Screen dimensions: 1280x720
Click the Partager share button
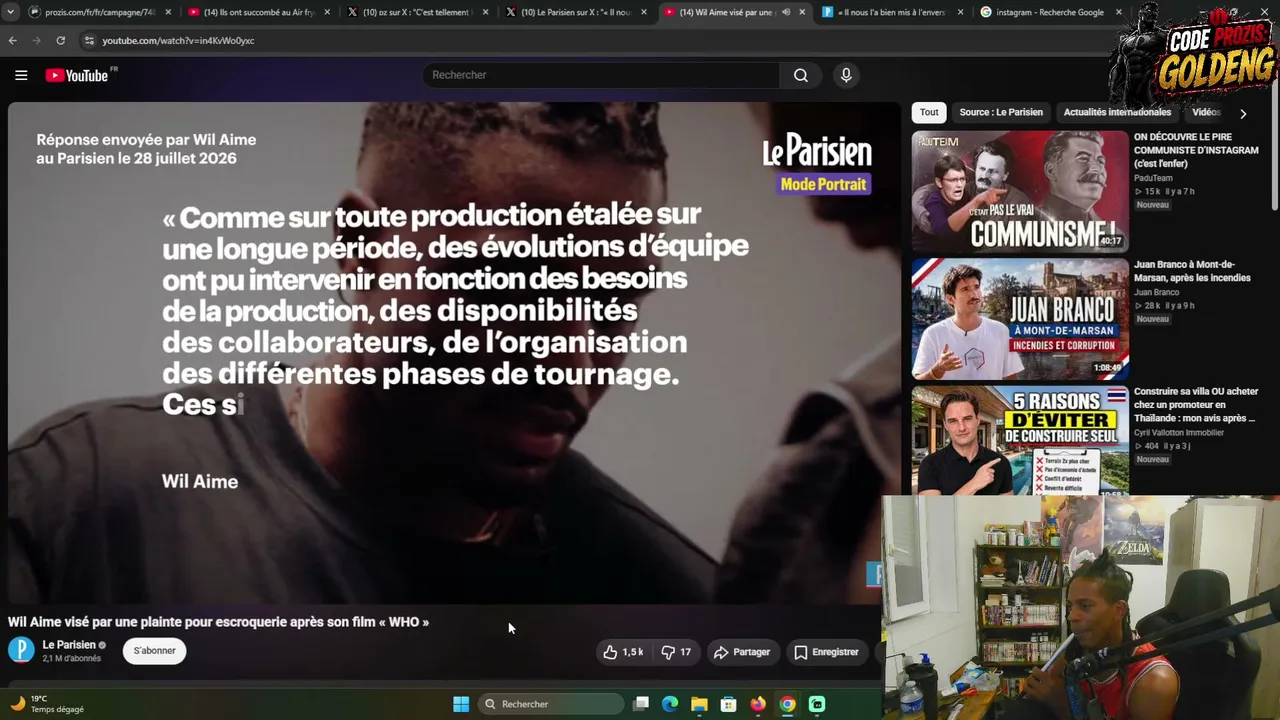[x=742, y=652]
